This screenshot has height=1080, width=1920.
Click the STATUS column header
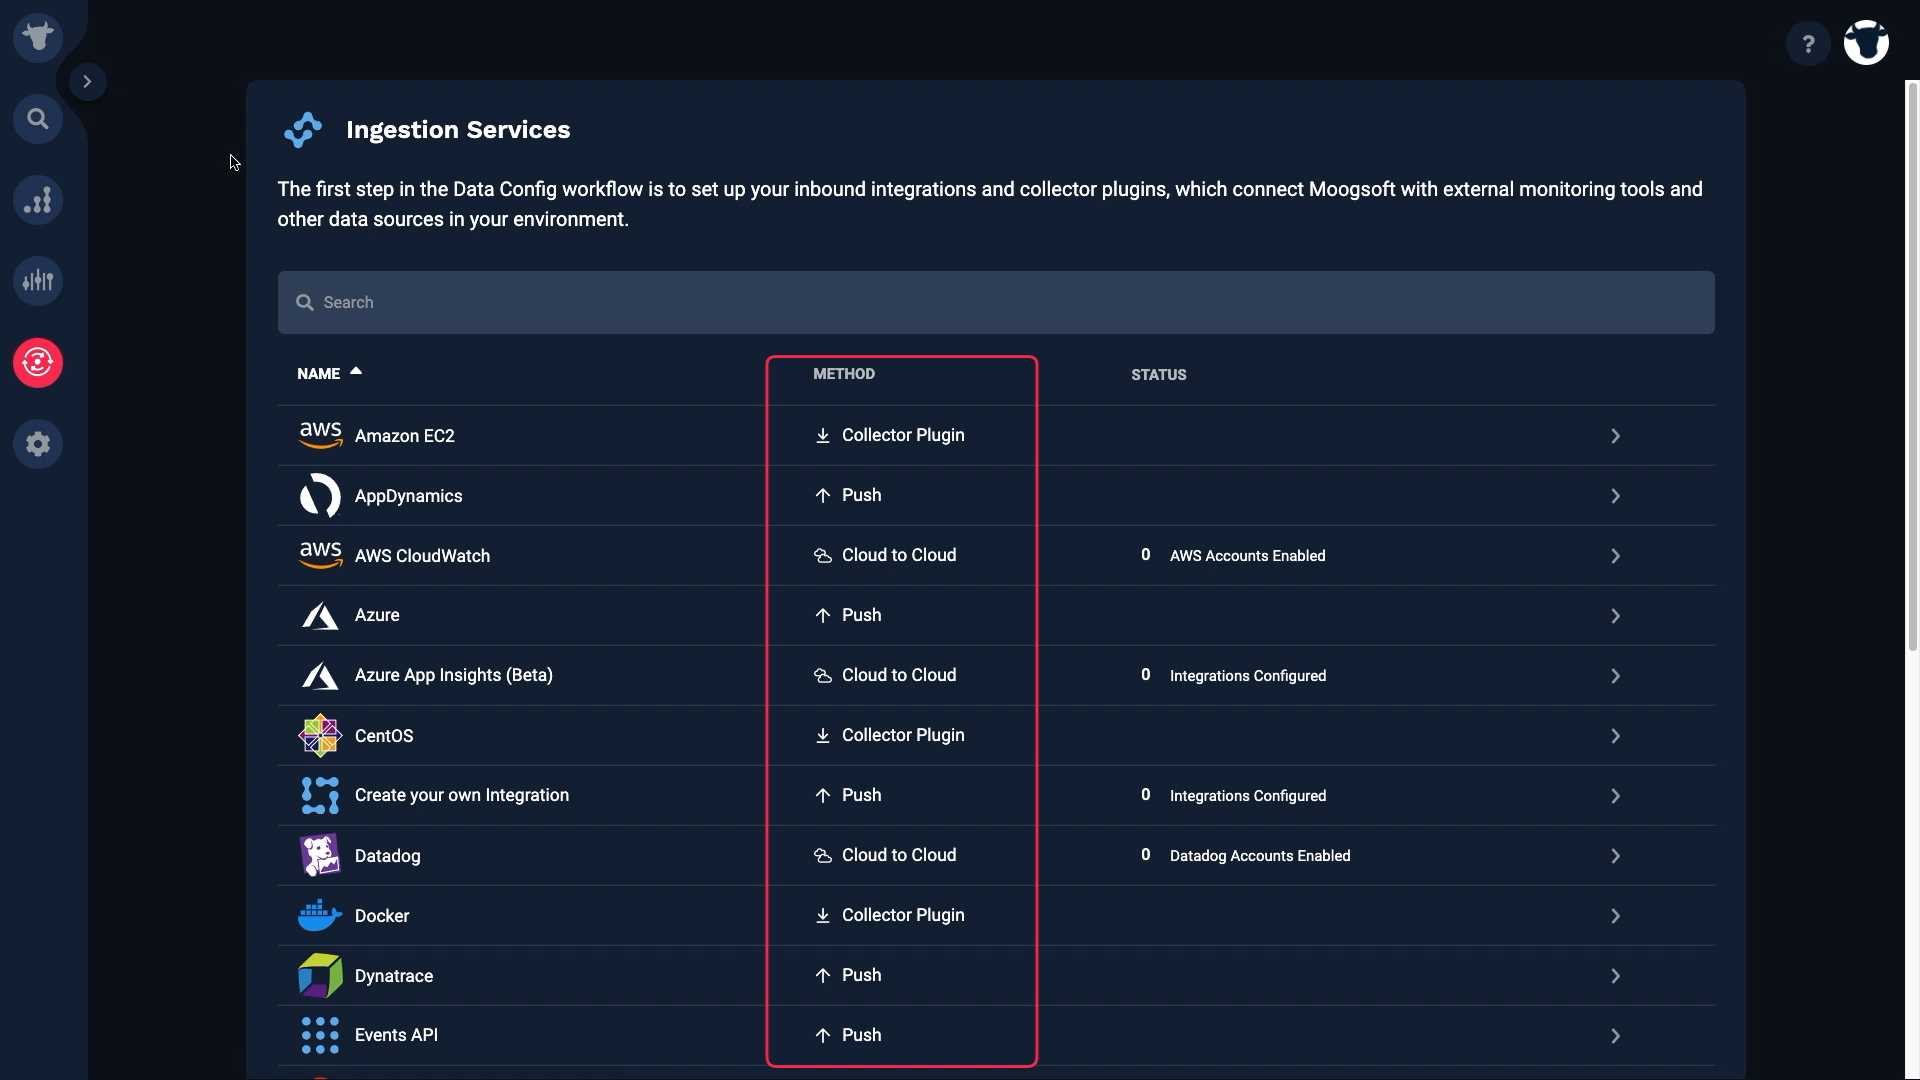pos(1159,375)
